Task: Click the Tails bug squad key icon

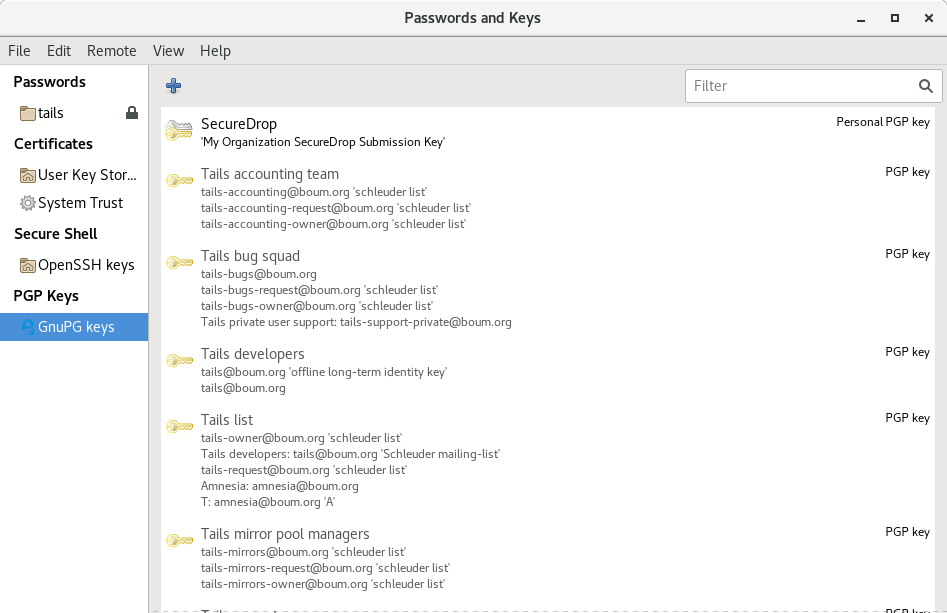Action: tap(179, 262)
